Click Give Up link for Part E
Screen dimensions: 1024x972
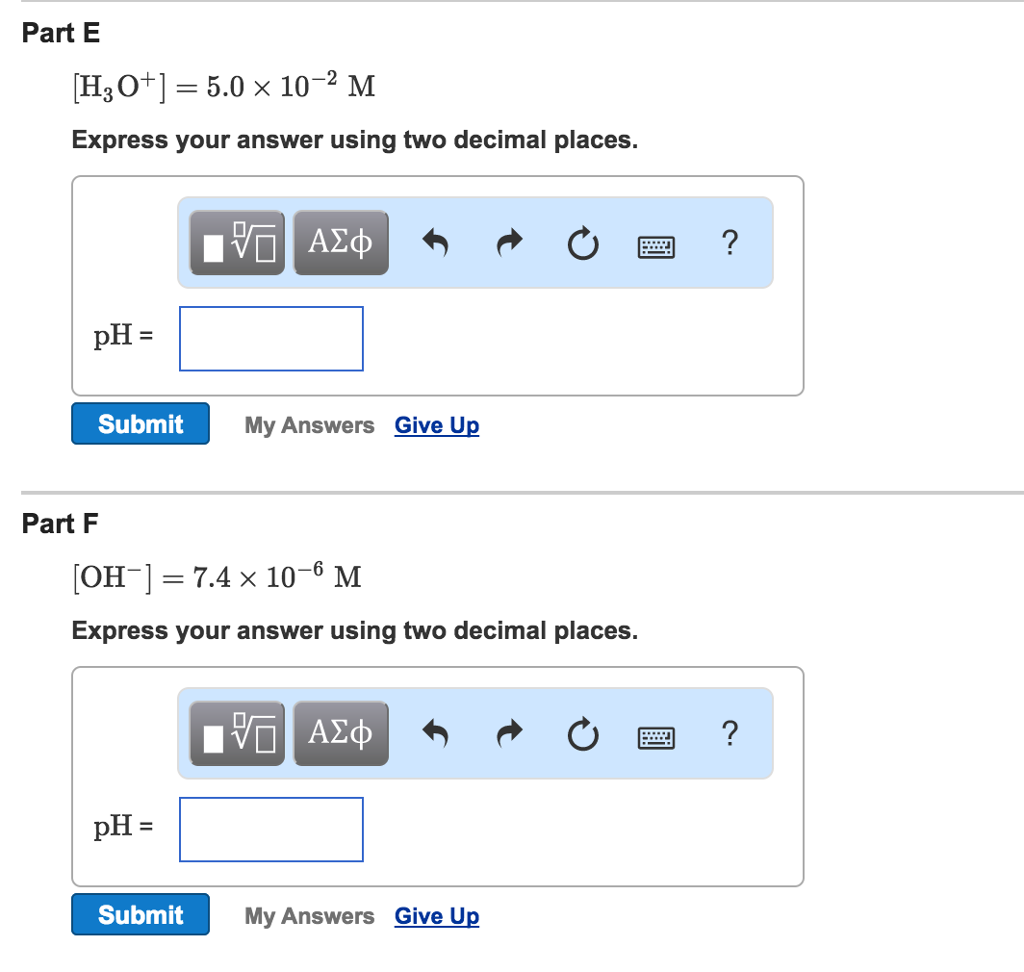(x=437, y=425)
